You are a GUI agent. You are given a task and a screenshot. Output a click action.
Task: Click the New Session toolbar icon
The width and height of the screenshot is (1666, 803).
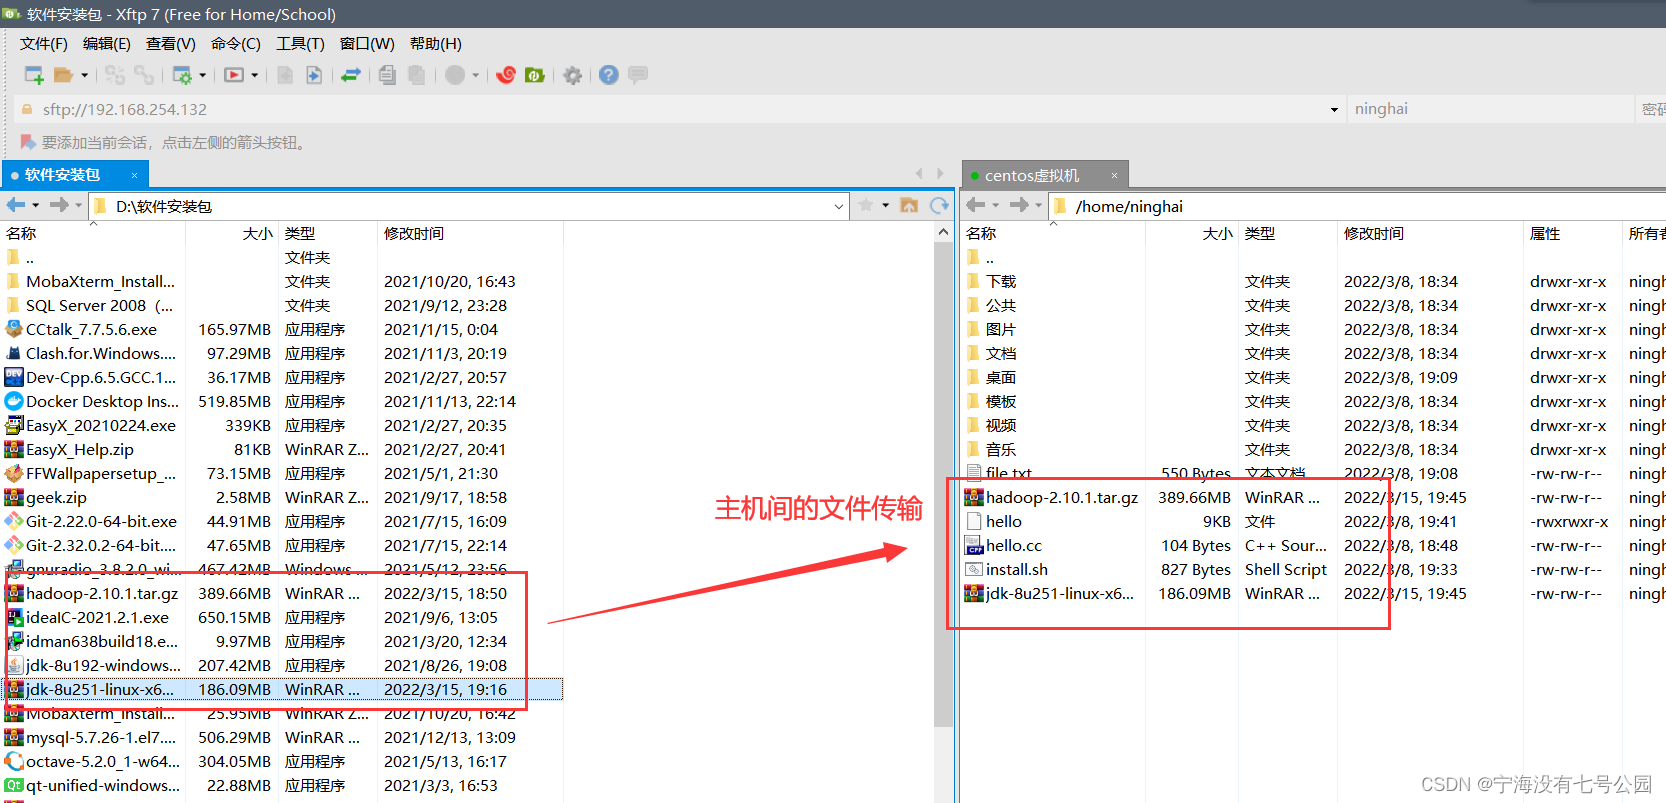(x=34, y=75)
